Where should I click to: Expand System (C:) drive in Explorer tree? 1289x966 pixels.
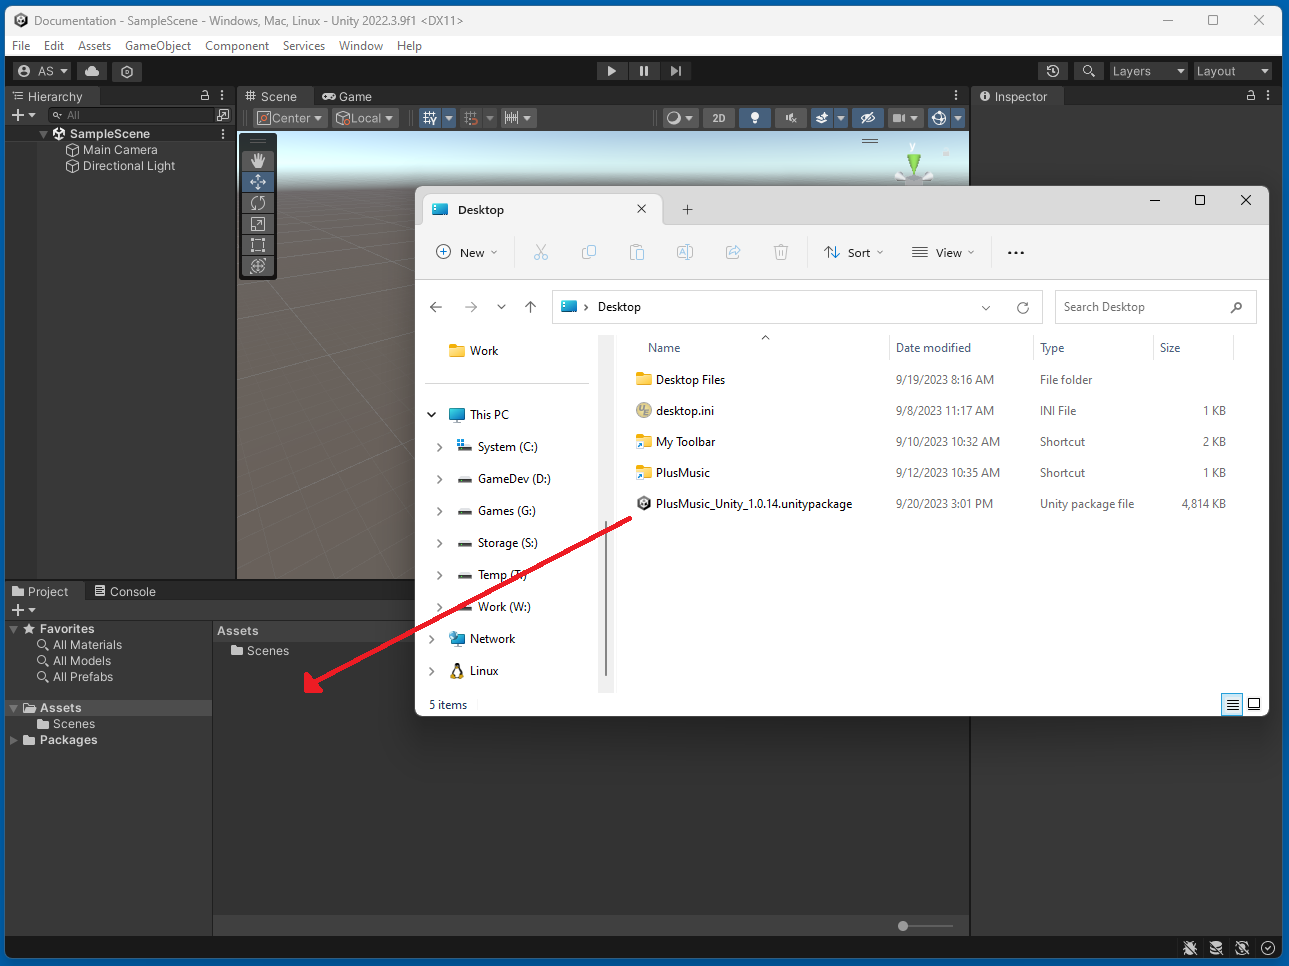tap(439, 447)
